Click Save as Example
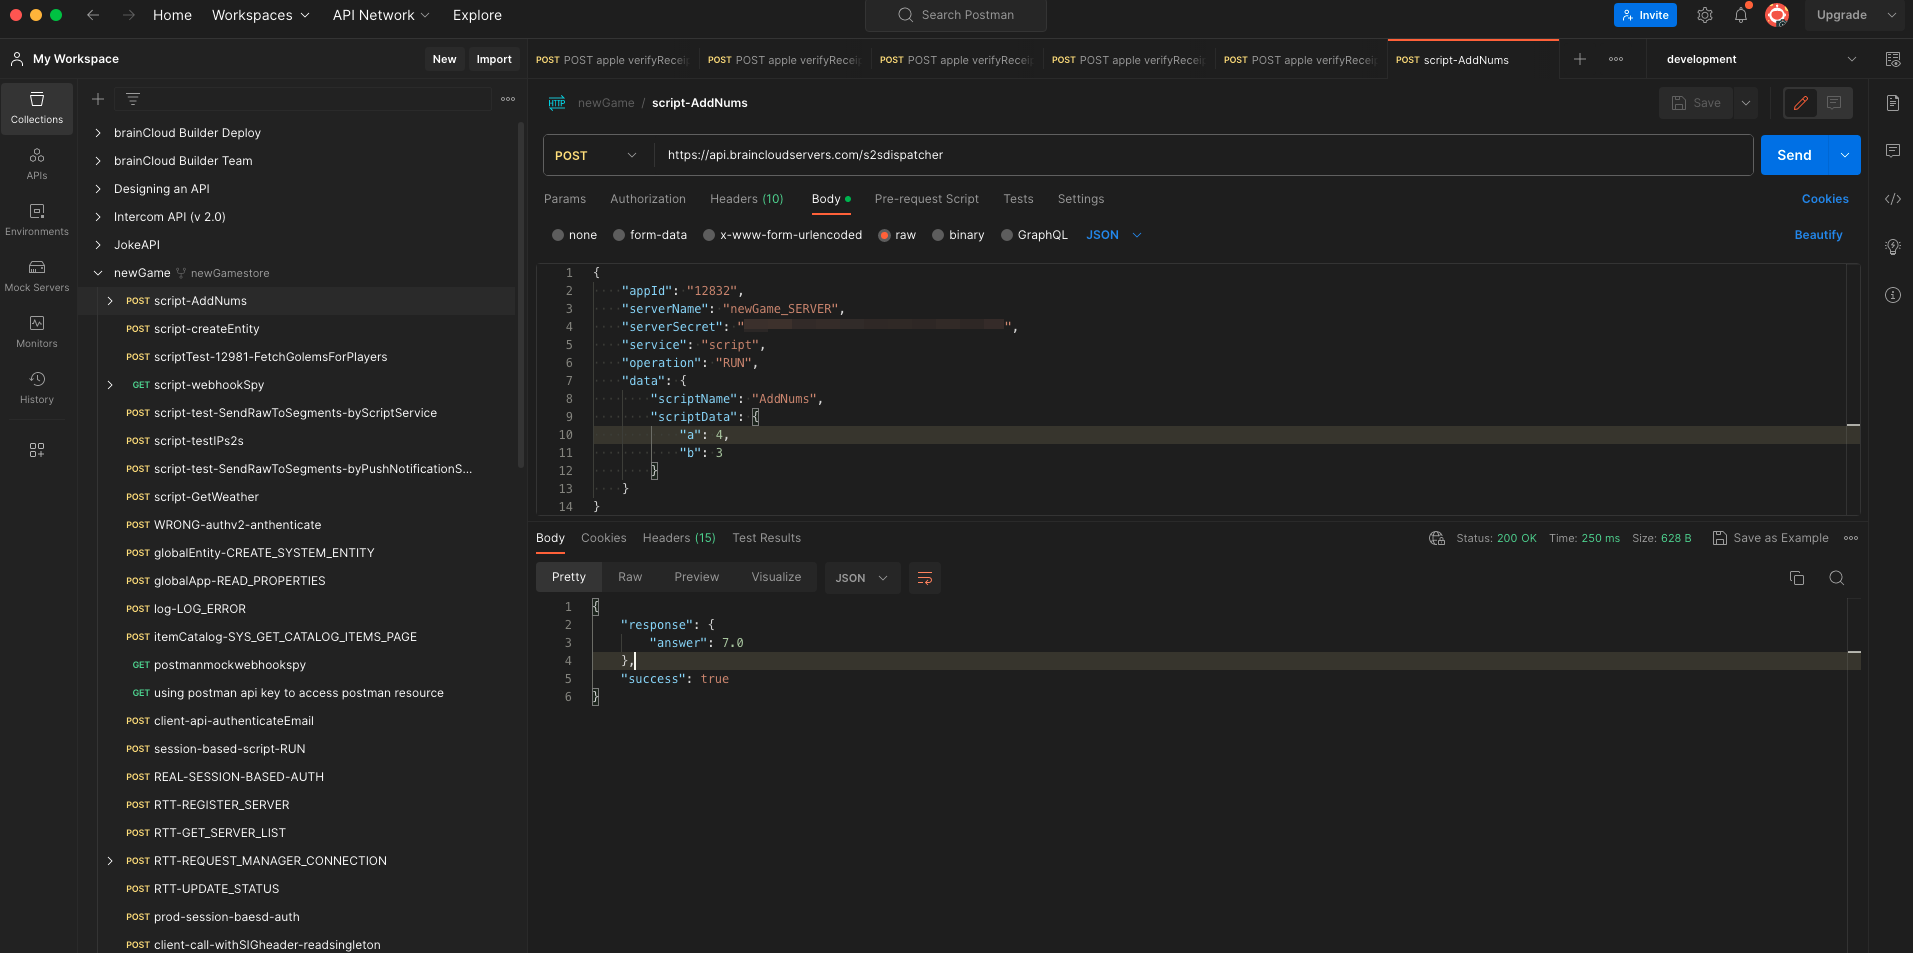The width and height of the screenshot is (1913, 953). click(1771, 538)
